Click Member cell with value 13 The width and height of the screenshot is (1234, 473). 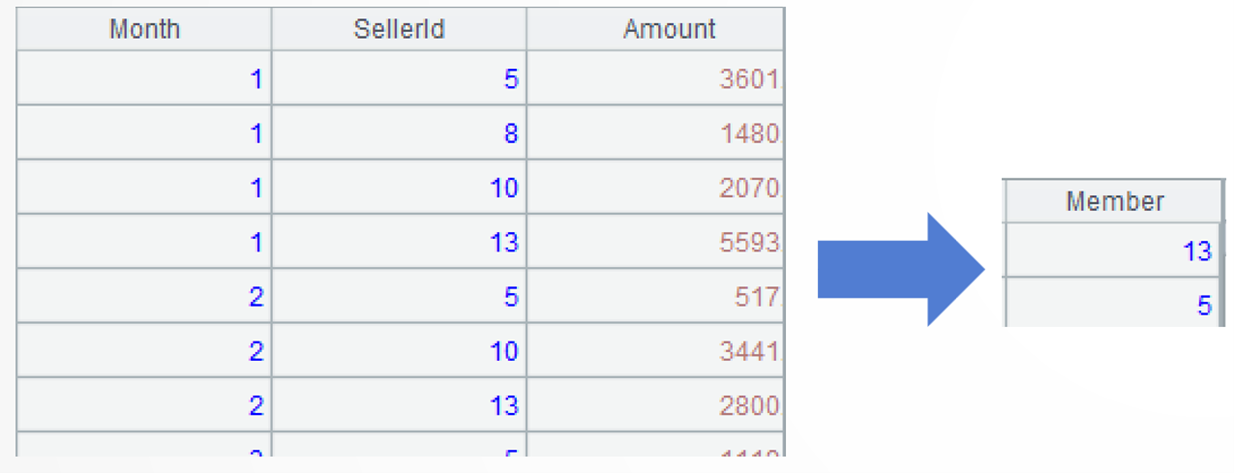1114,251
